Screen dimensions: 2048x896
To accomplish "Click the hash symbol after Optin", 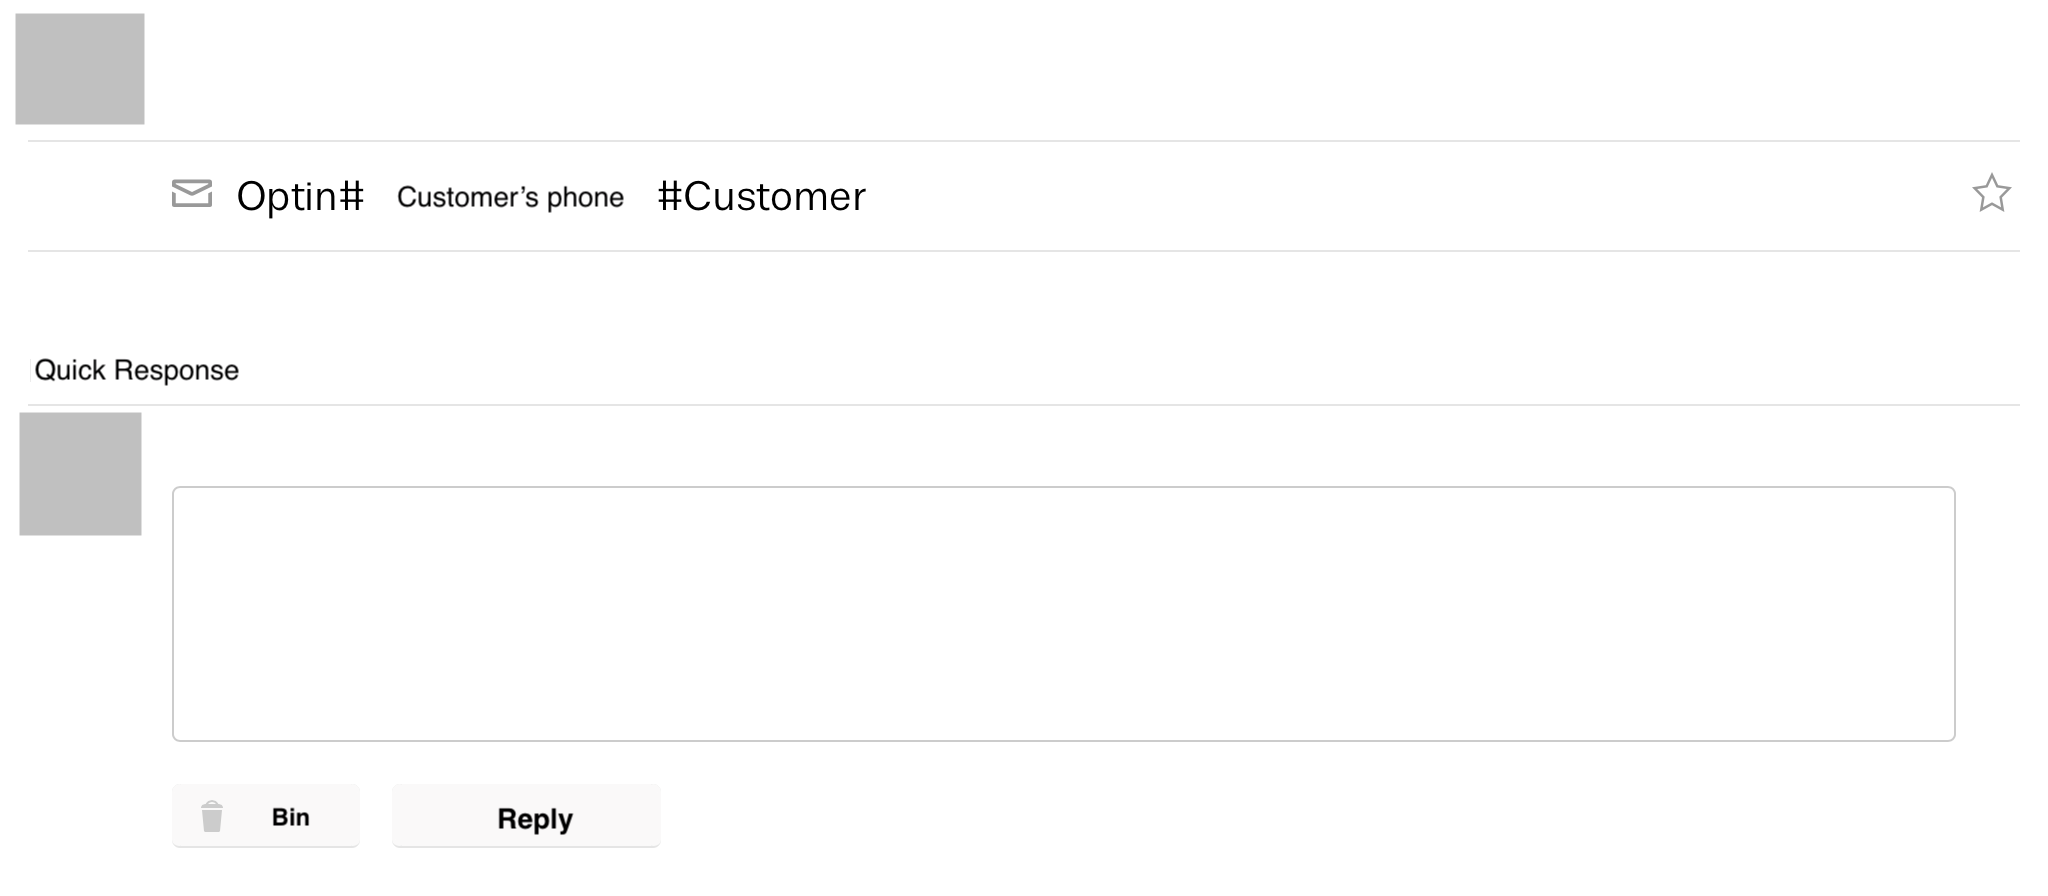I will click(351, 196).
